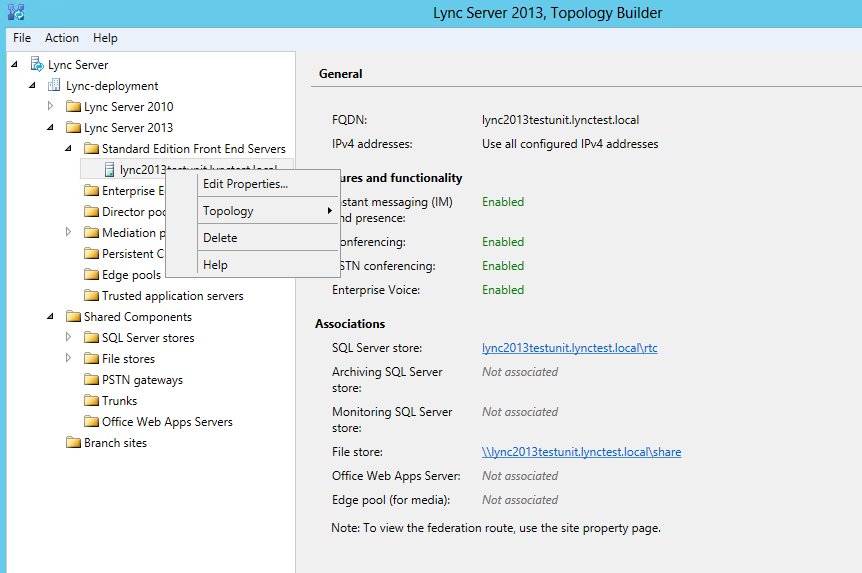
Task: Click the Lync Server root node icon
Action: tap(37, 65)
